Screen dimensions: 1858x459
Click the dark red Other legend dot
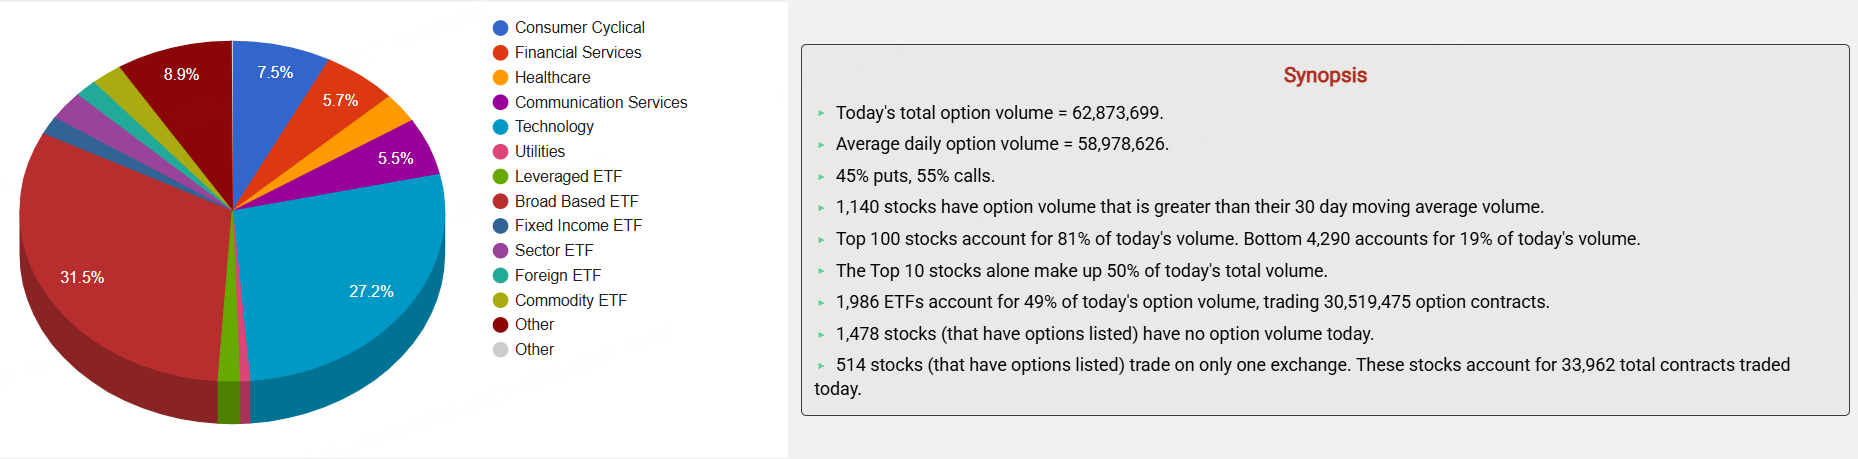point(500,324)
